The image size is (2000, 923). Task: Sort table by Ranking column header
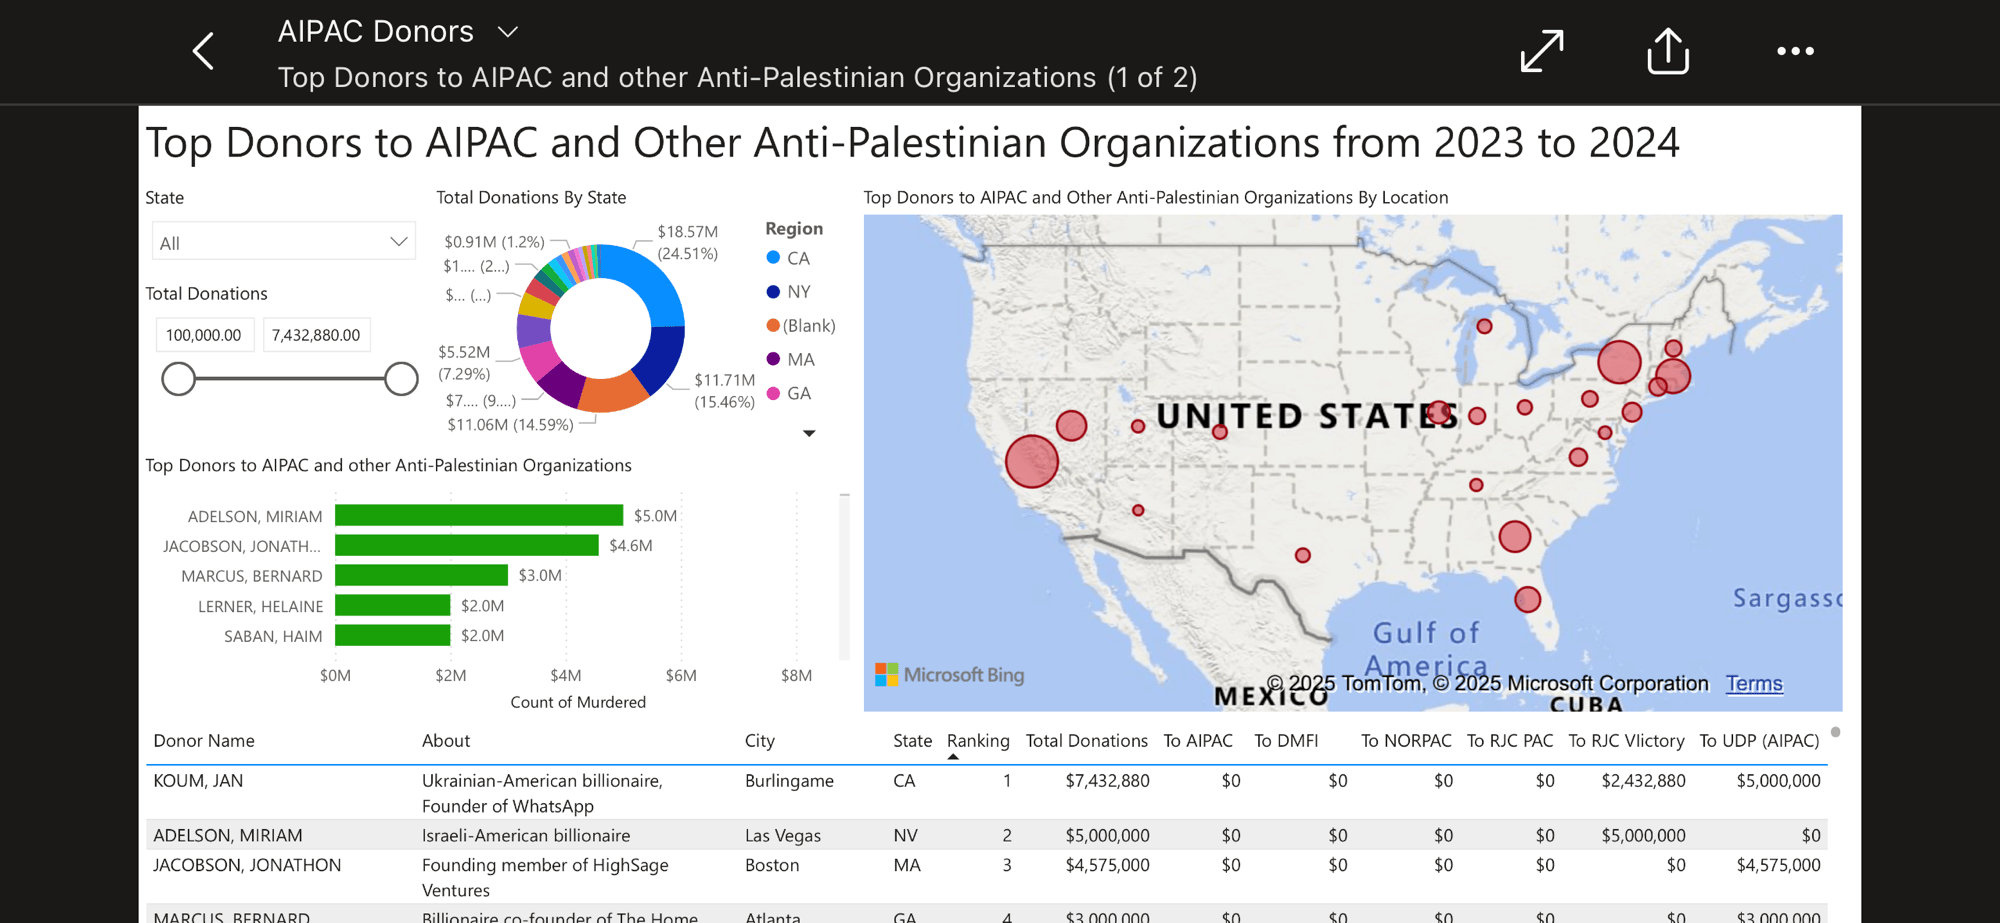coord(977,741)
